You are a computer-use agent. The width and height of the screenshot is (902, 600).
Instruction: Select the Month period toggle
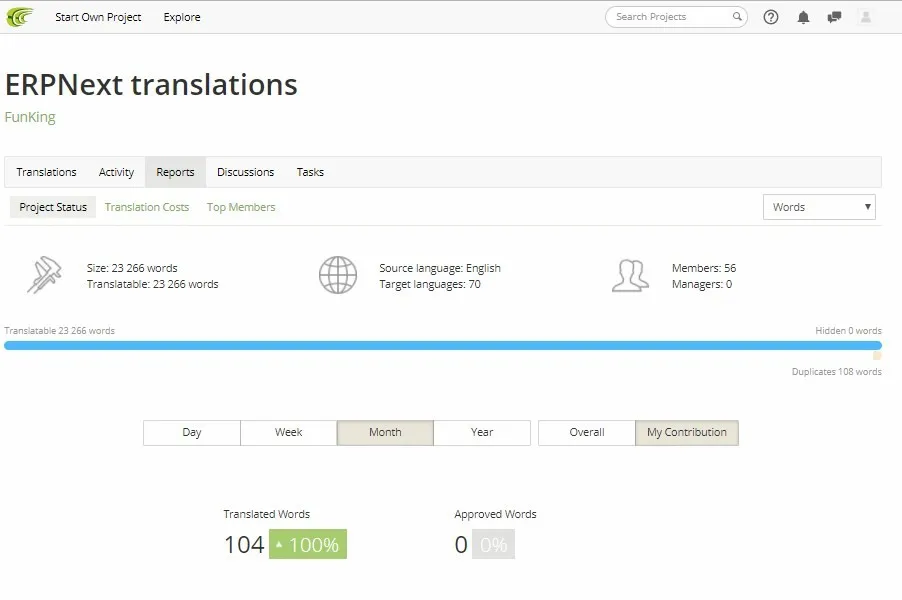pos(385,433)
